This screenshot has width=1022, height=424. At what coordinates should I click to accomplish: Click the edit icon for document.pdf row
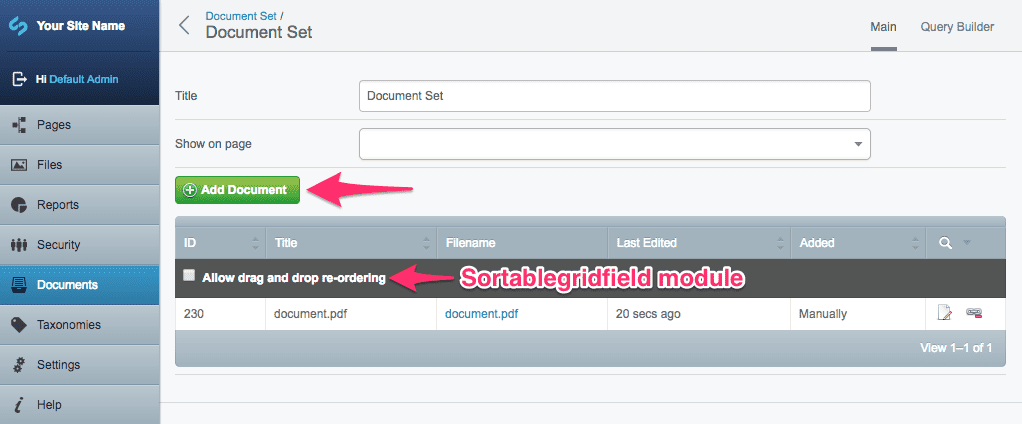(x=944, y=314)
